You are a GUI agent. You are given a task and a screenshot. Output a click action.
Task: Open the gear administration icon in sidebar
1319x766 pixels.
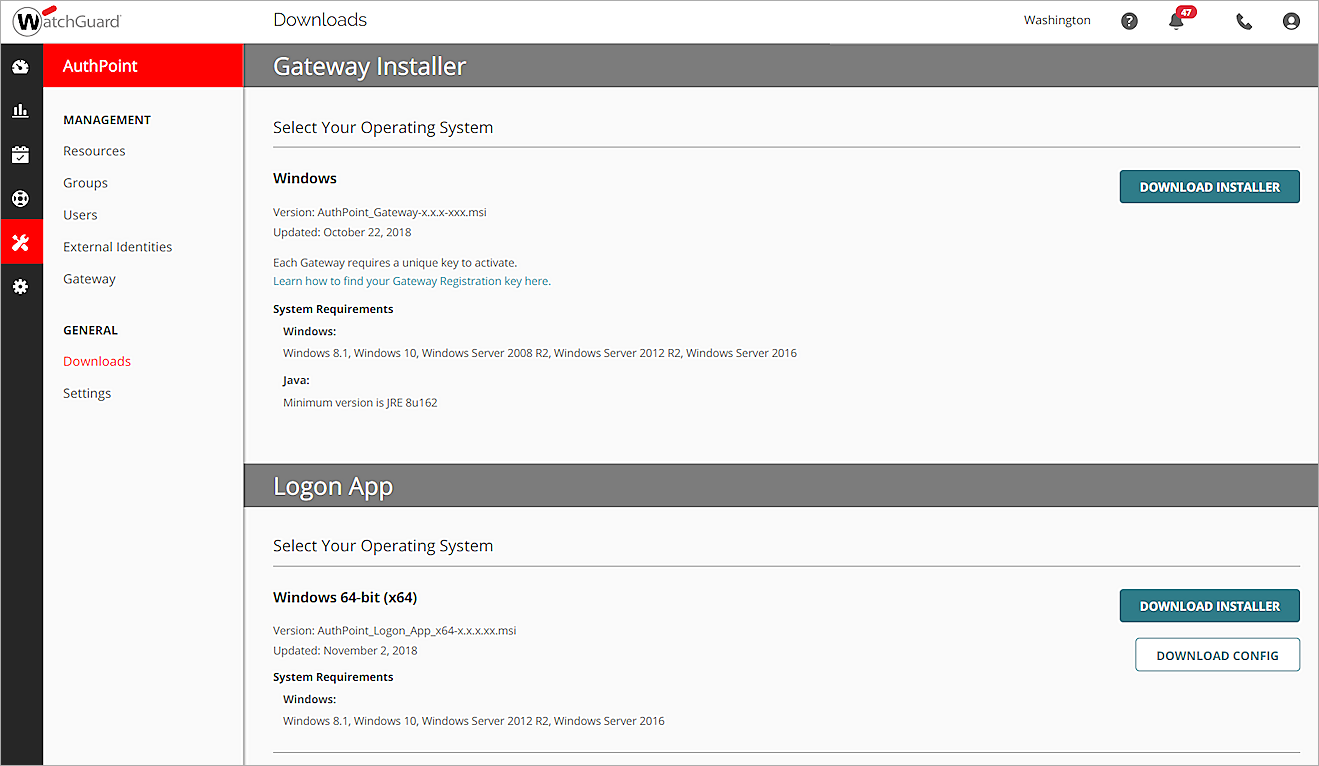point(20,287)
